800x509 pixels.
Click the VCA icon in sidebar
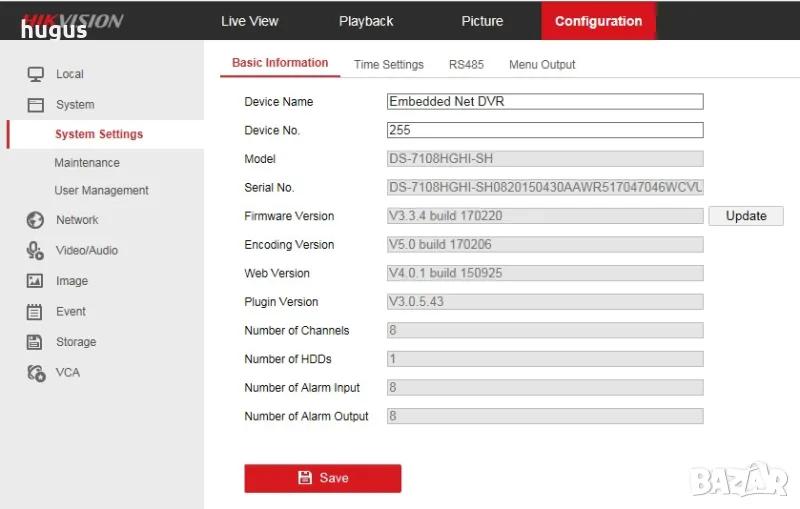click(x=36, y=373)
